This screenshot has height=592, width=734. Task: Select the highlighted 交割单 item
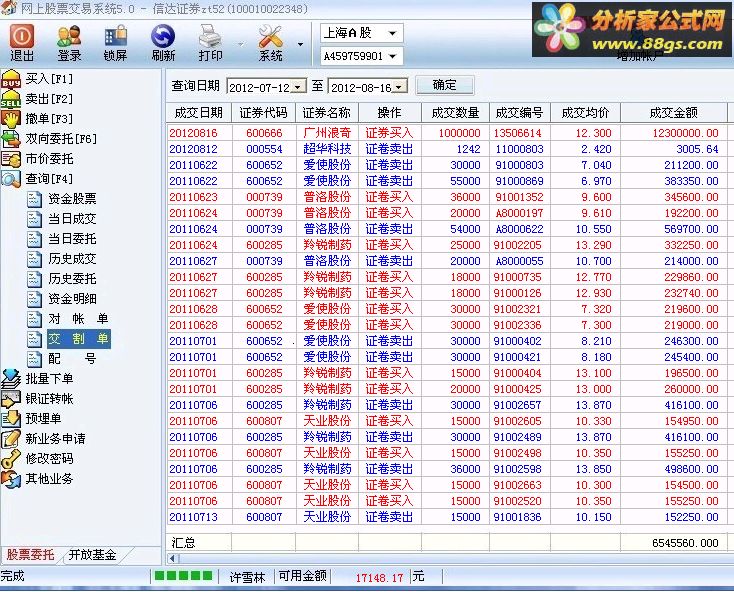(x=78, y=339)
